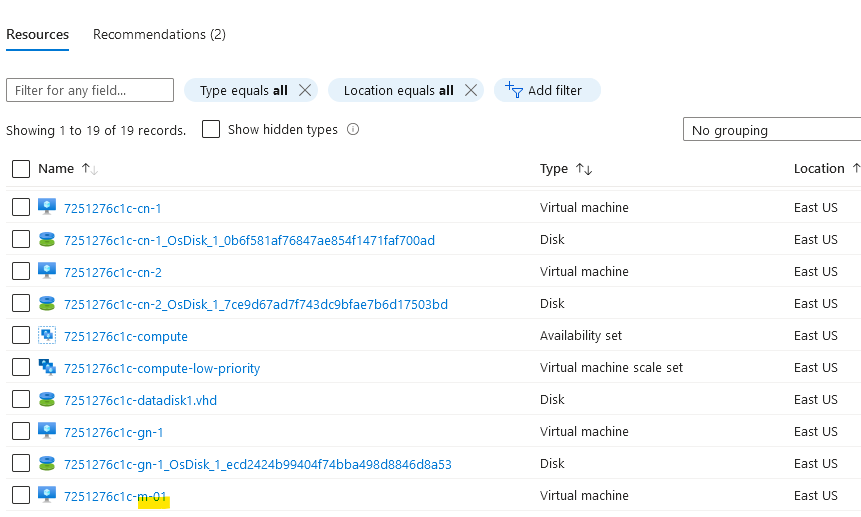Enable Show hidden types checkbox

pos(211,130)
